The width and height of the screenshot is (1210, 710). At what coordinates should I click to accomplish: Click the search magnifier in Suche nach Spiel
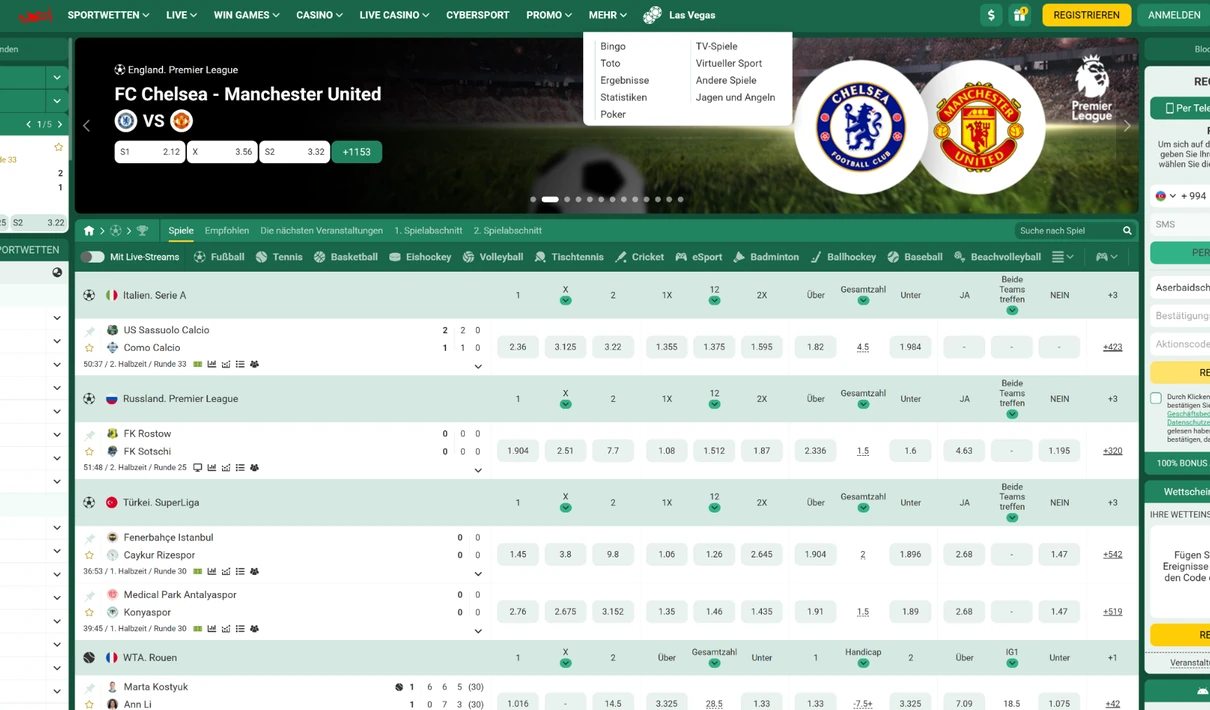coord(1127,231)
